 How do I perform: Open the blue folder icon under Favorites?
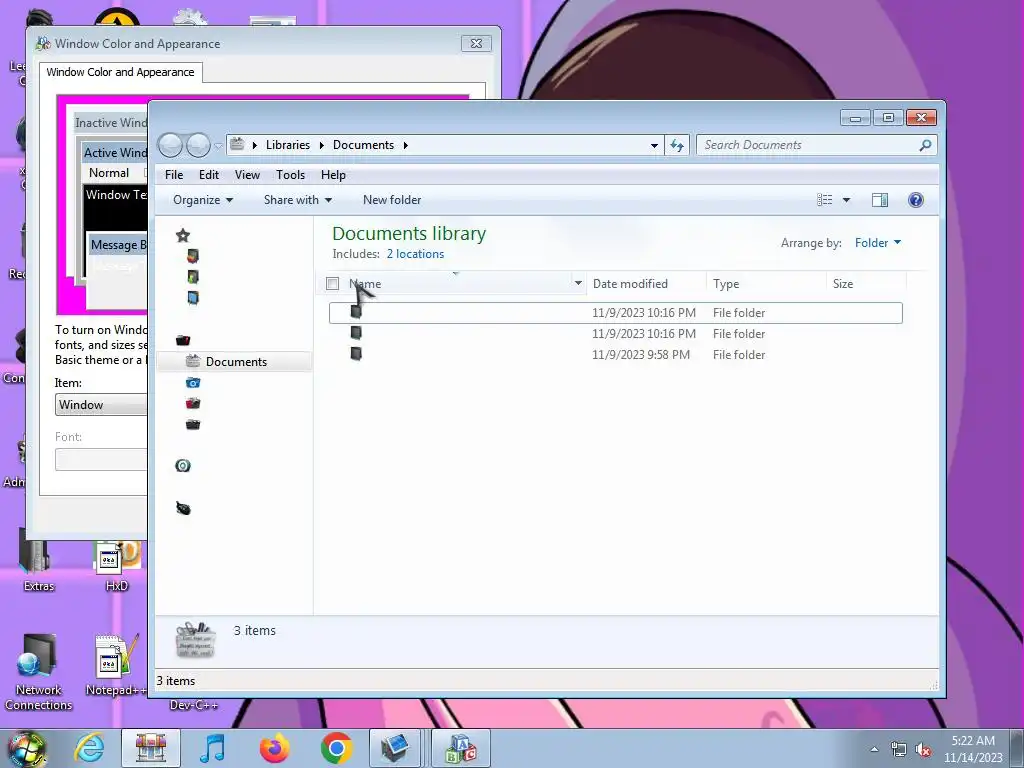(193, 298)
